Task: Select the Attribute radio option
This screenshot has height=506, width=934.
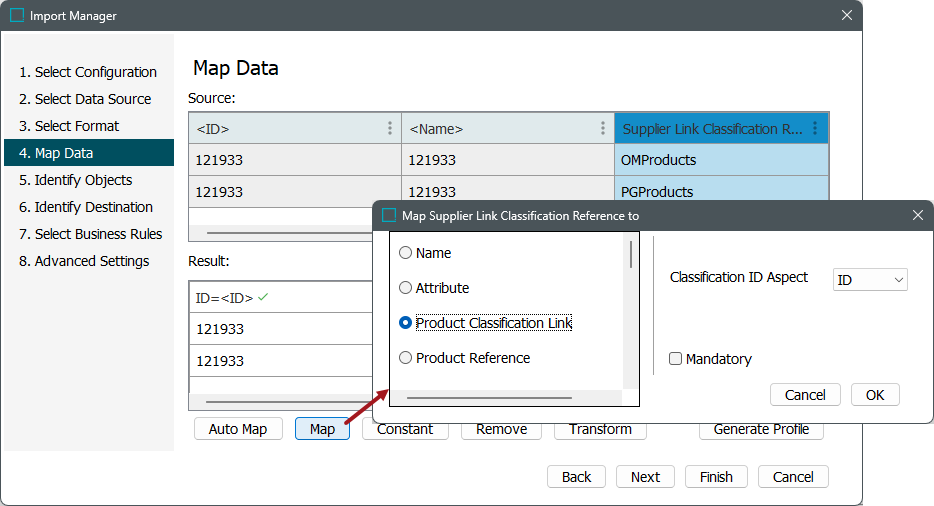Action: [x=406, y=288]
